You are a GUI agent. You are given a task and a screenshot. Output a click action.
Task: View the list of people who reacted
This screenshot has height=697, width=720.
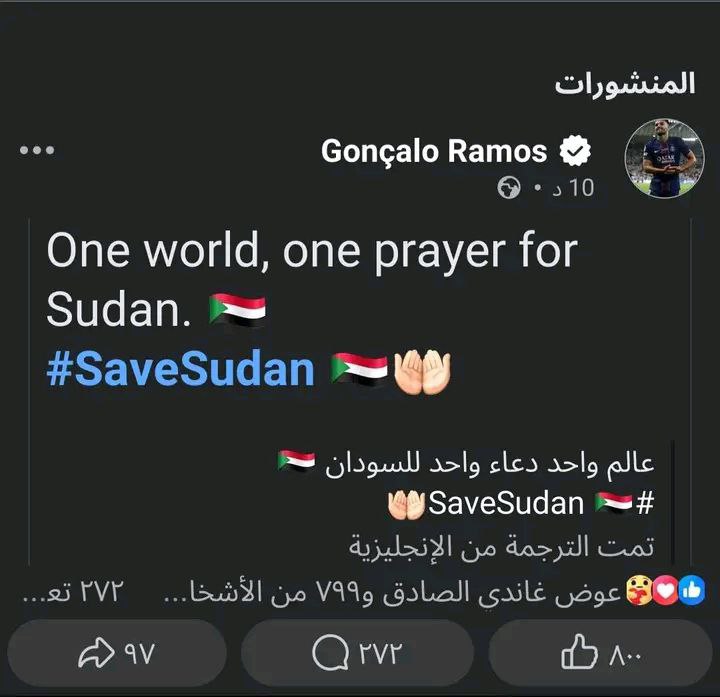pyautogui.click(x=394, y=592)
